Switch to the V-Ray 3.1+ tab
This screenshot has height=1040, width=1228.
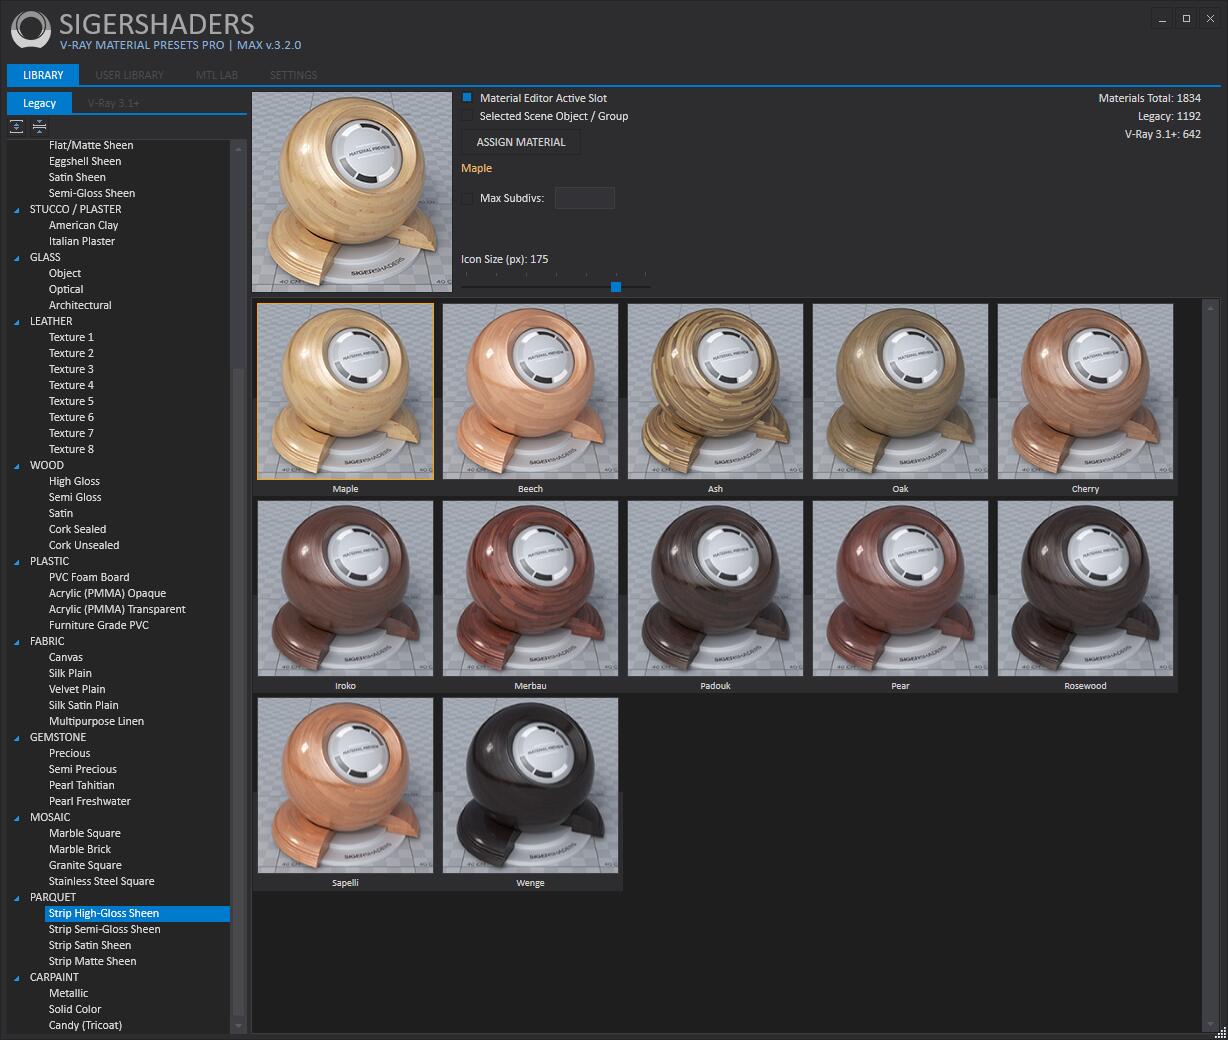point(113,103)
